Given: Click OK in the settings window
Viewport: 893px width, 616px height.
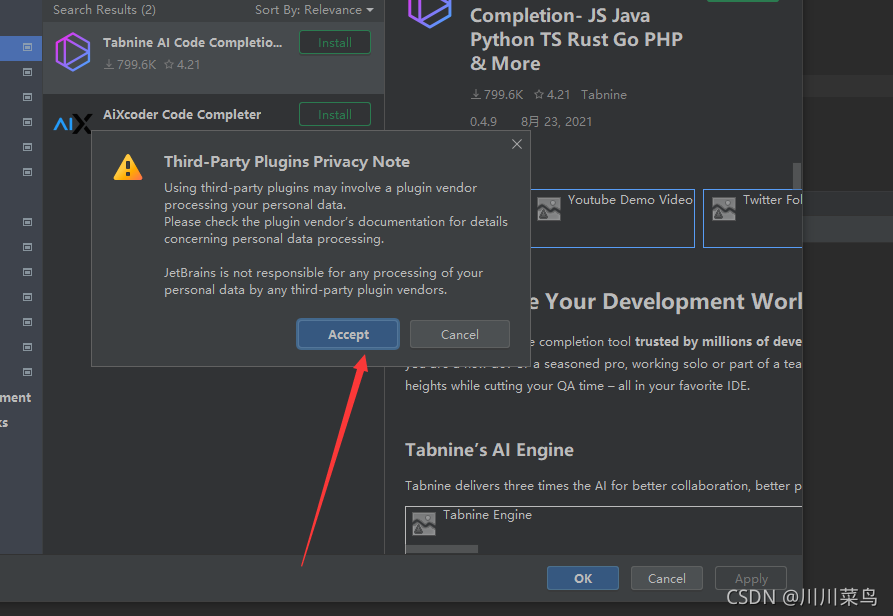Looking at the screenshot, I should pyautogui.click(x=583, y=578).
